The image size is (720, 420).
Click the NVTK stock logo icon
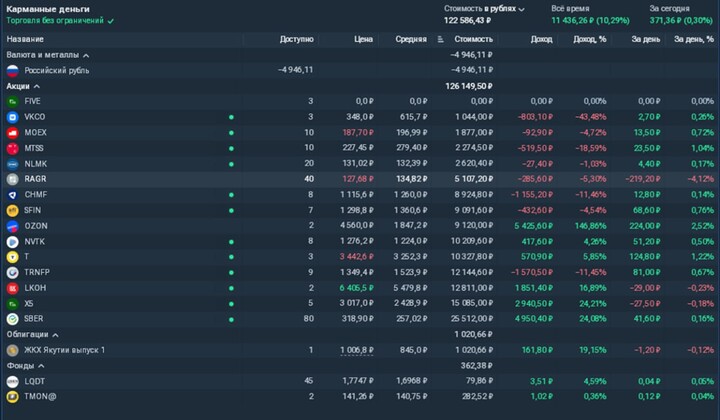tap(12, 241)
